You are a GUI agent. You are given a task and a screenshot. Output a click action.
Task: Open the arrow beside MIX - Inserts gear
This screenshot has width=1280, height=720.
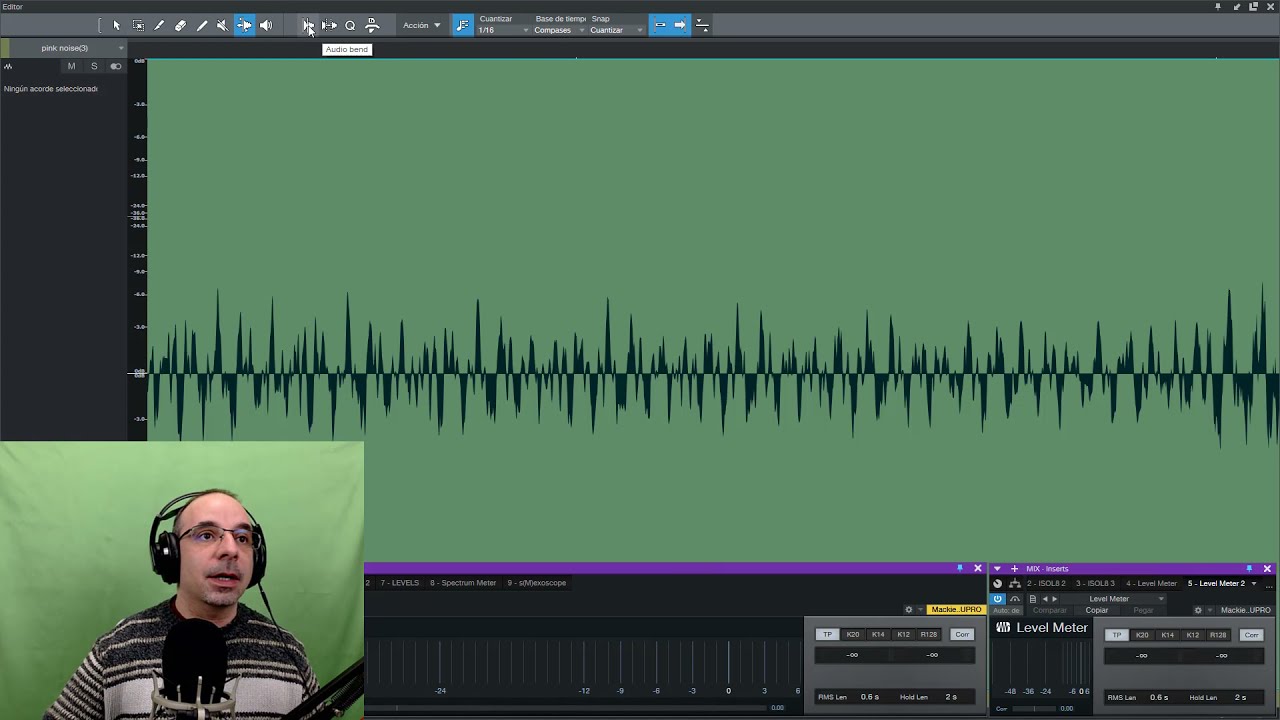coord(1209,610)
